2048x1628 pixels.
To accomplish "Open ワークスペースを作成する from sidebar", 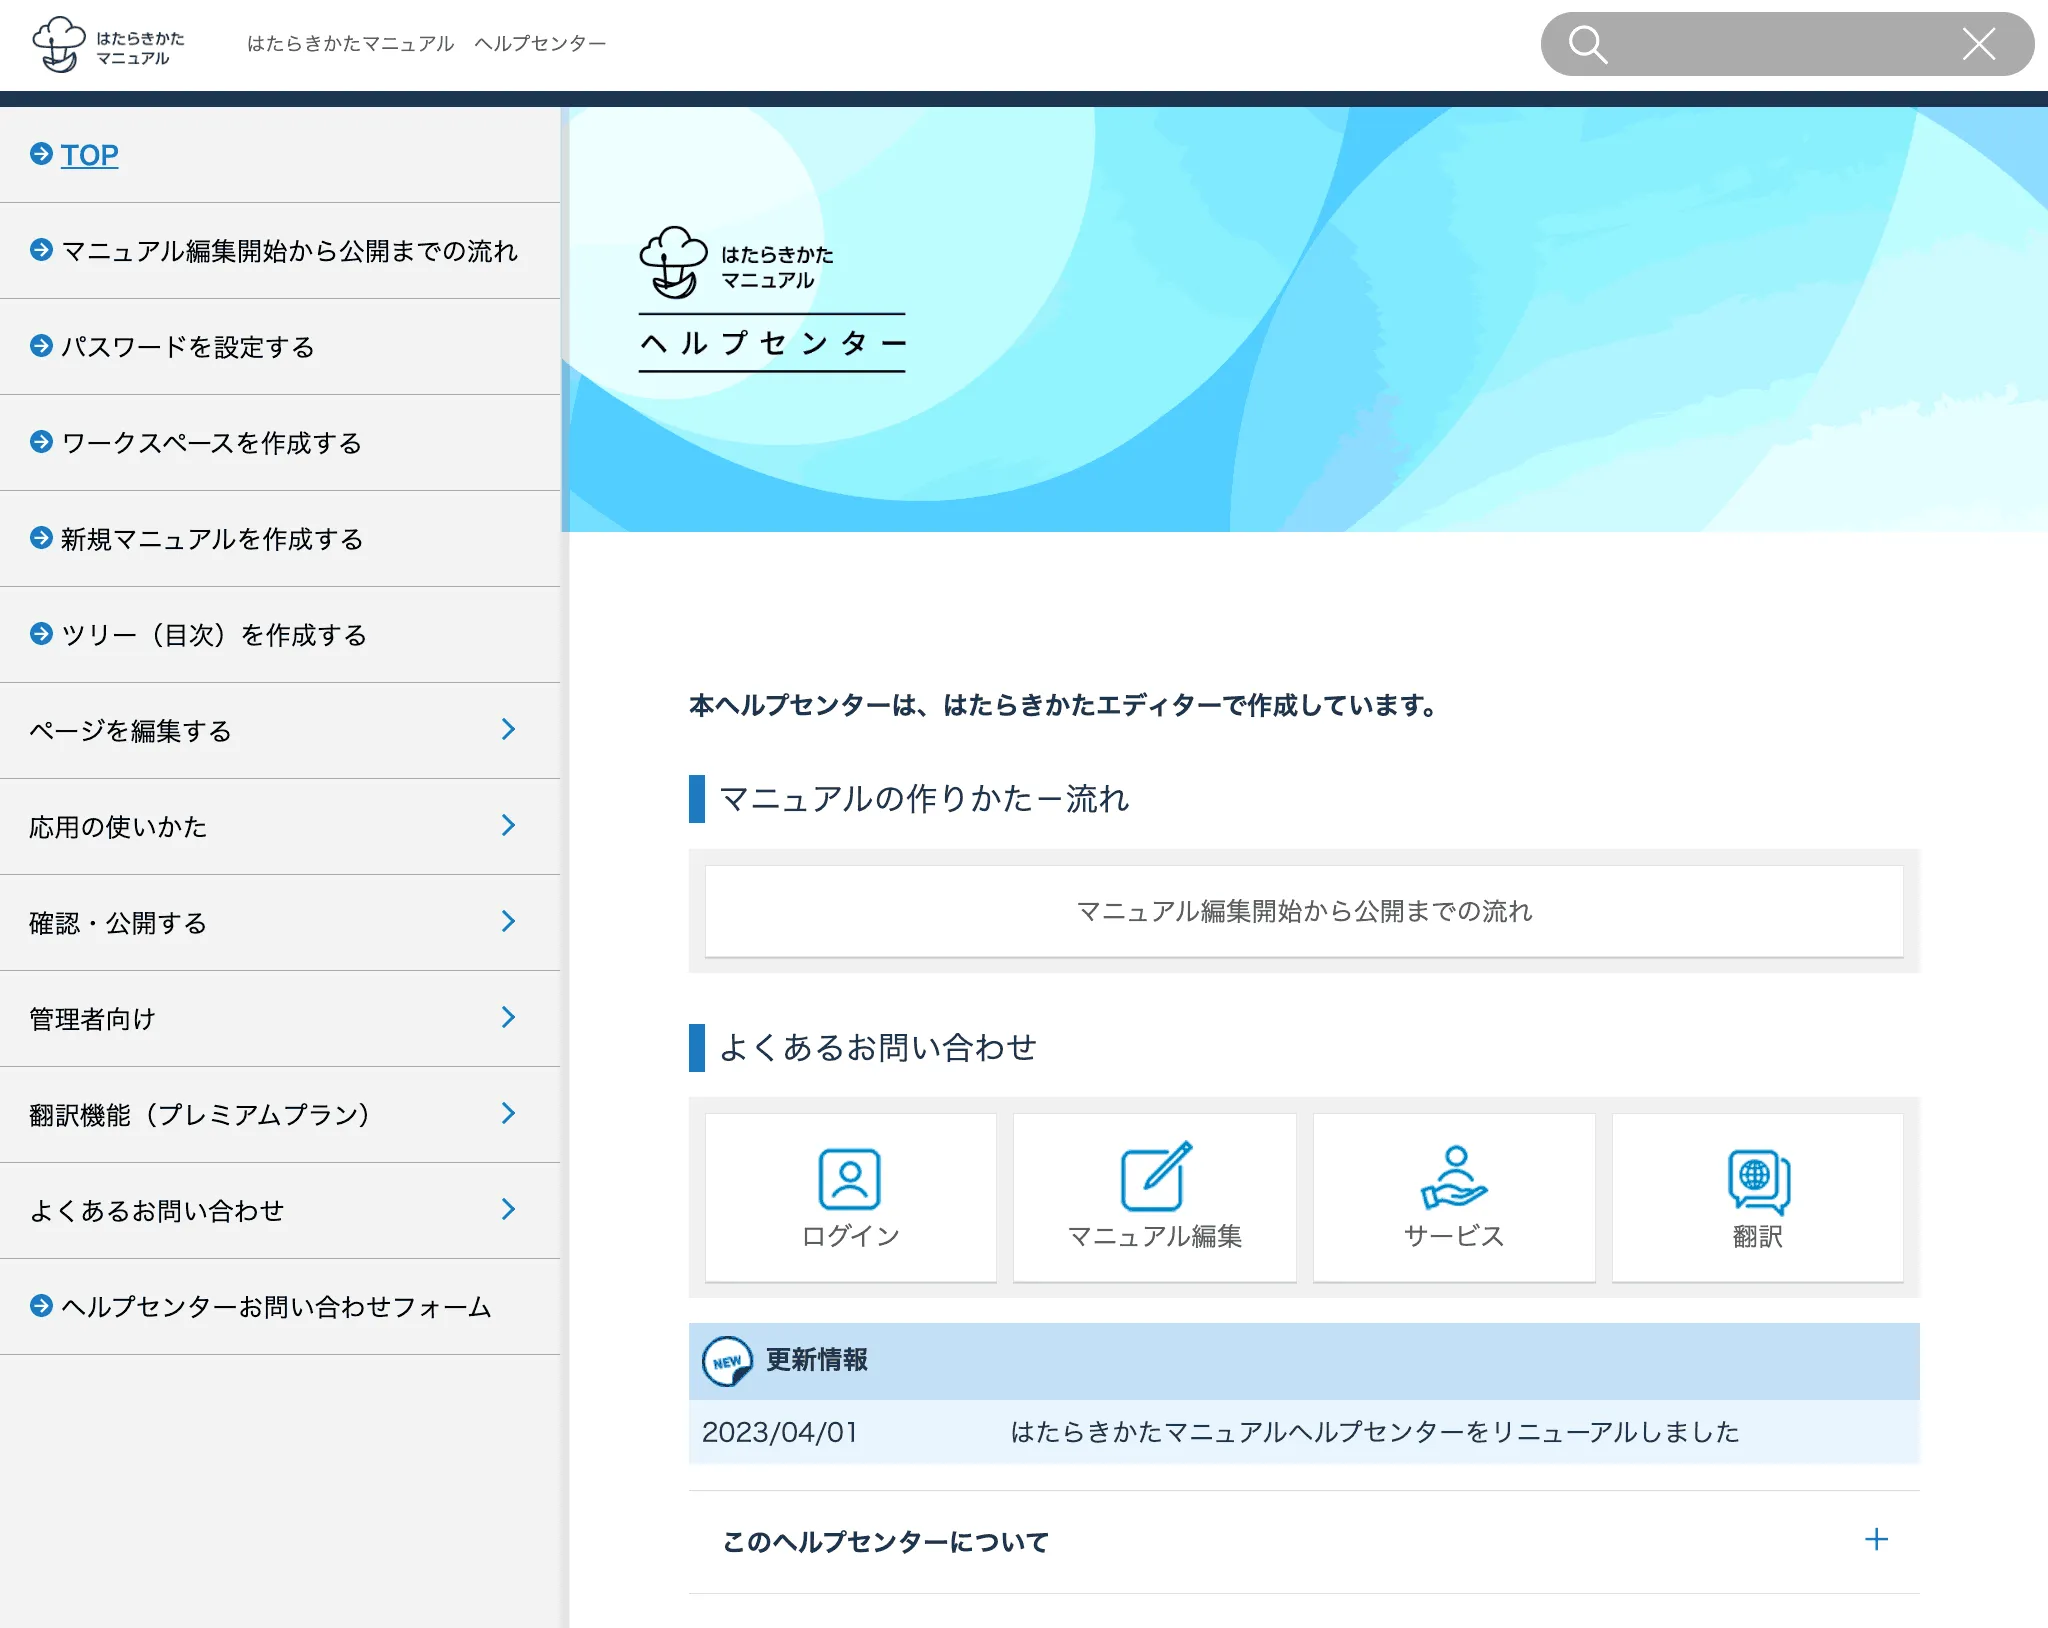I will pos(211,443).
